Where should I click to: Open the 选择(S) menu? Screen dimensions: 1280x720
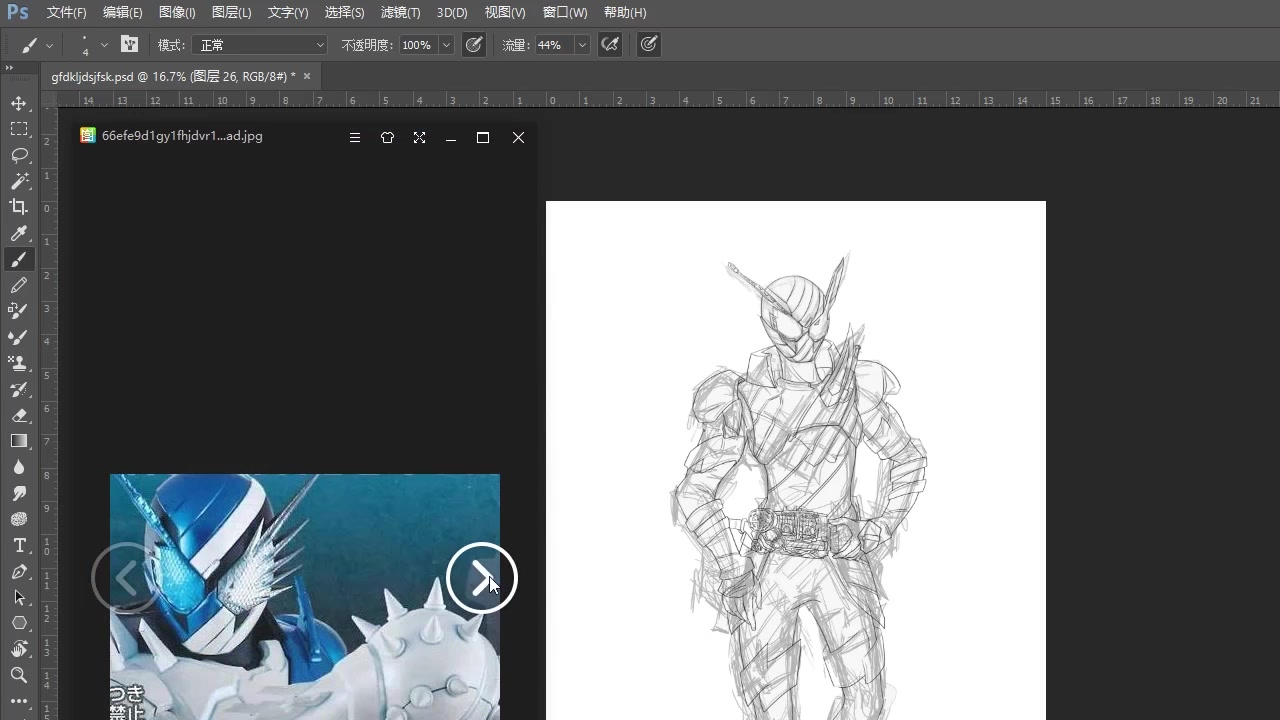coord(345,13)
